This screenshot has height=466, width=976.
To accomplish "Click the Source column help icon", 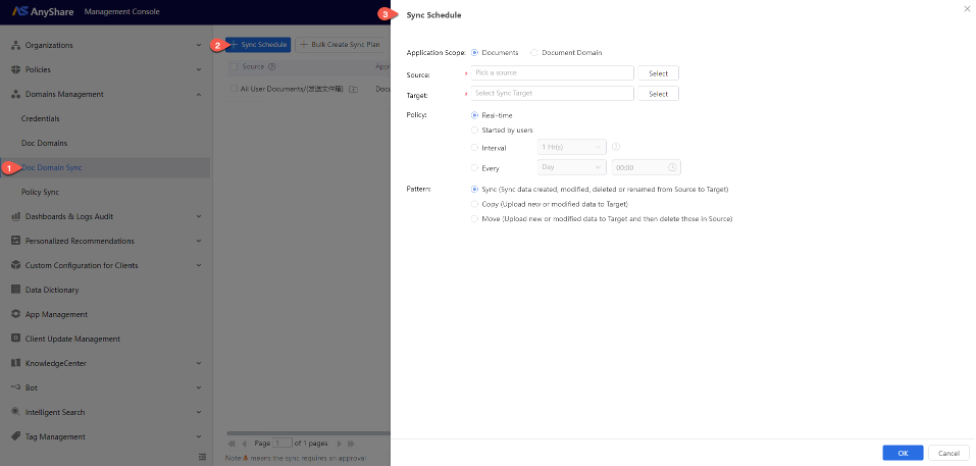I will (x=271, y=67).
